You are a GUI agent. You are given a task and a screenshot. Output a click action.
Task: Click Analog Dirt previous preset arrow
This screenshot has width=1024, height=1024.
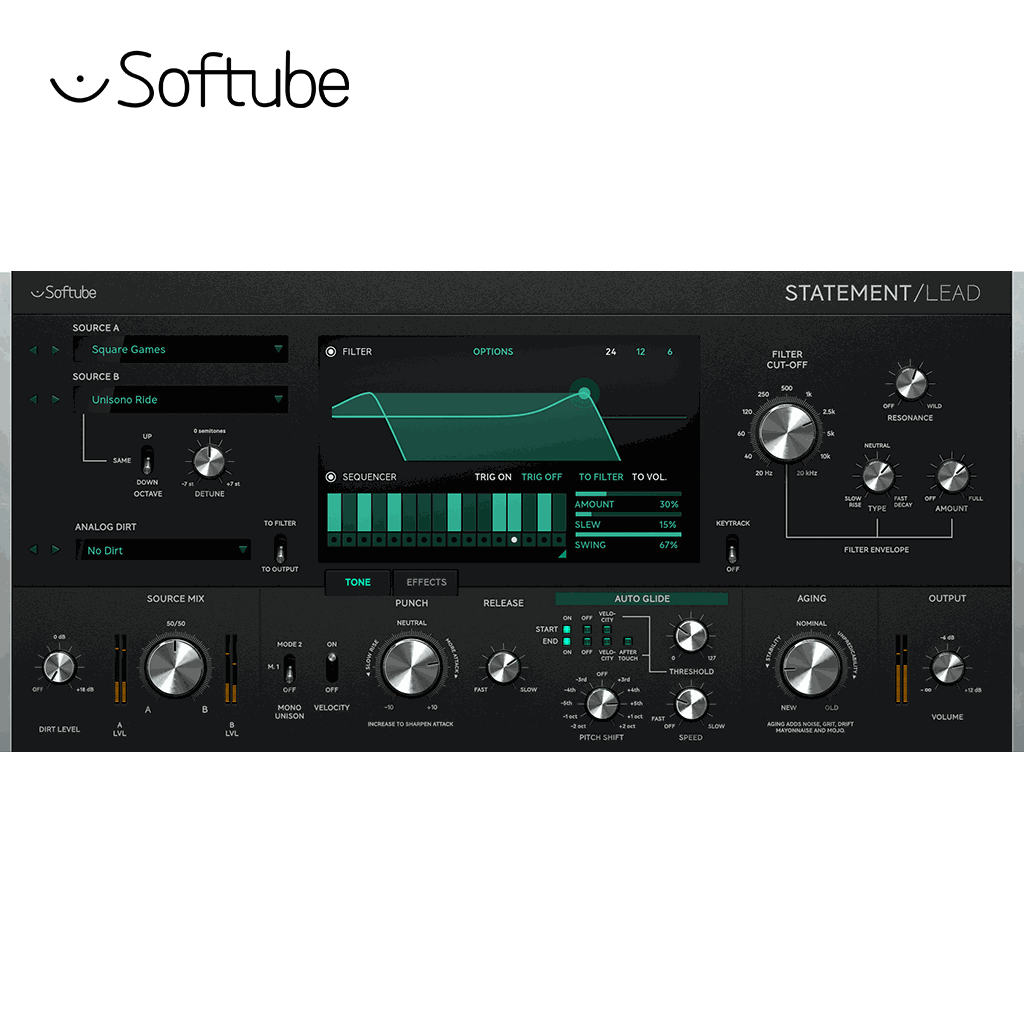click(33, 550)
